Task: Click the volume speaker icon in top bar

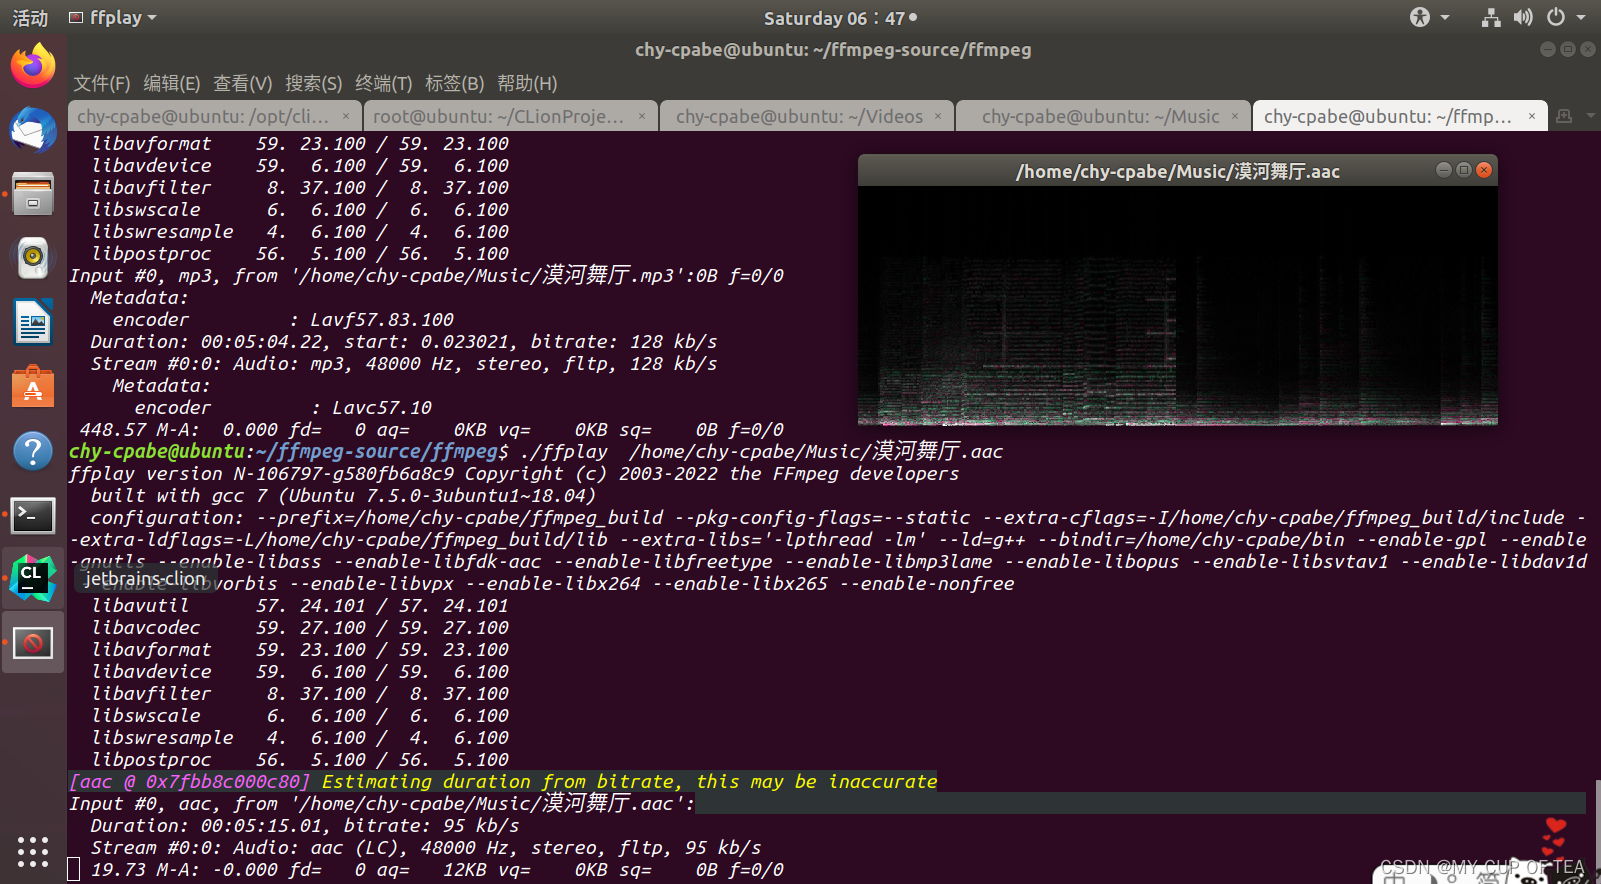Action: point(1523,17)
